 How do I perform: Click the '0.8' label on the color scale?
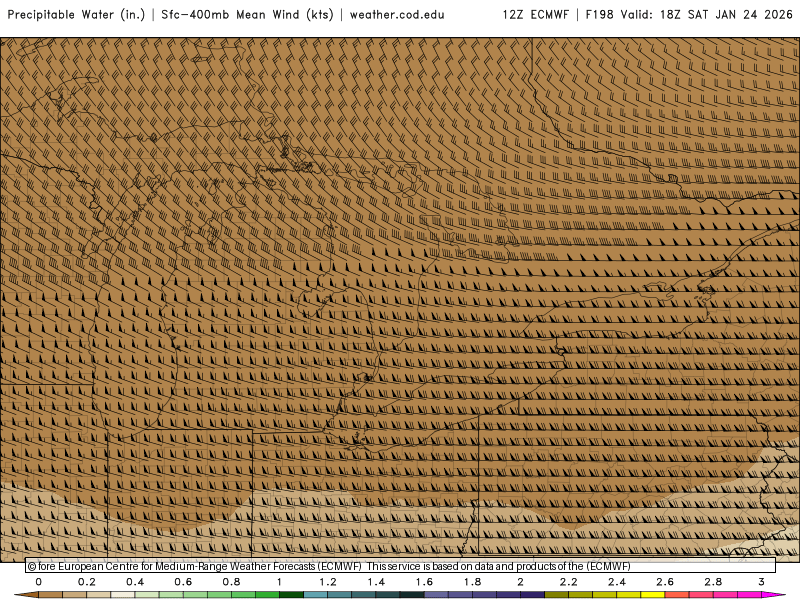[231, 582]
